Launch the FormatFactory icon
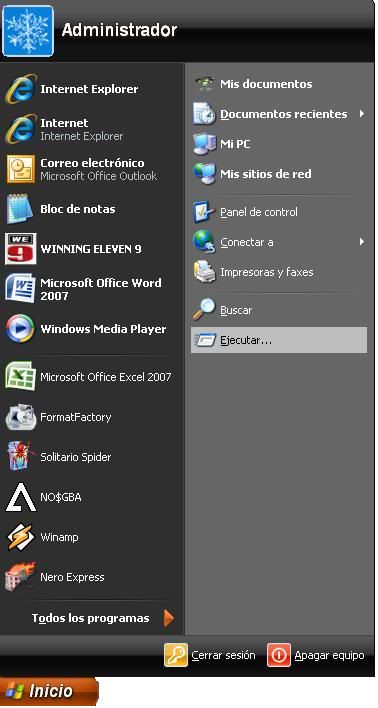The image size is (378, 708). pos(21,416)
